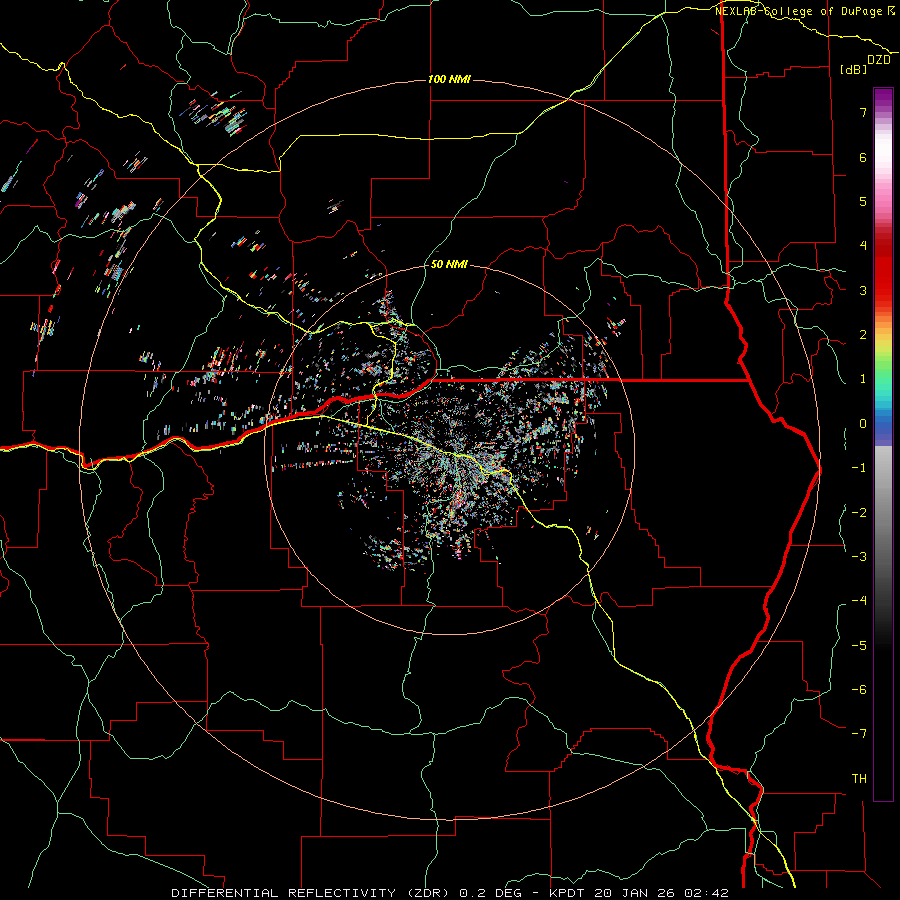
Task: Click the "2" tick label on the scale
Action: pos(863,335)
